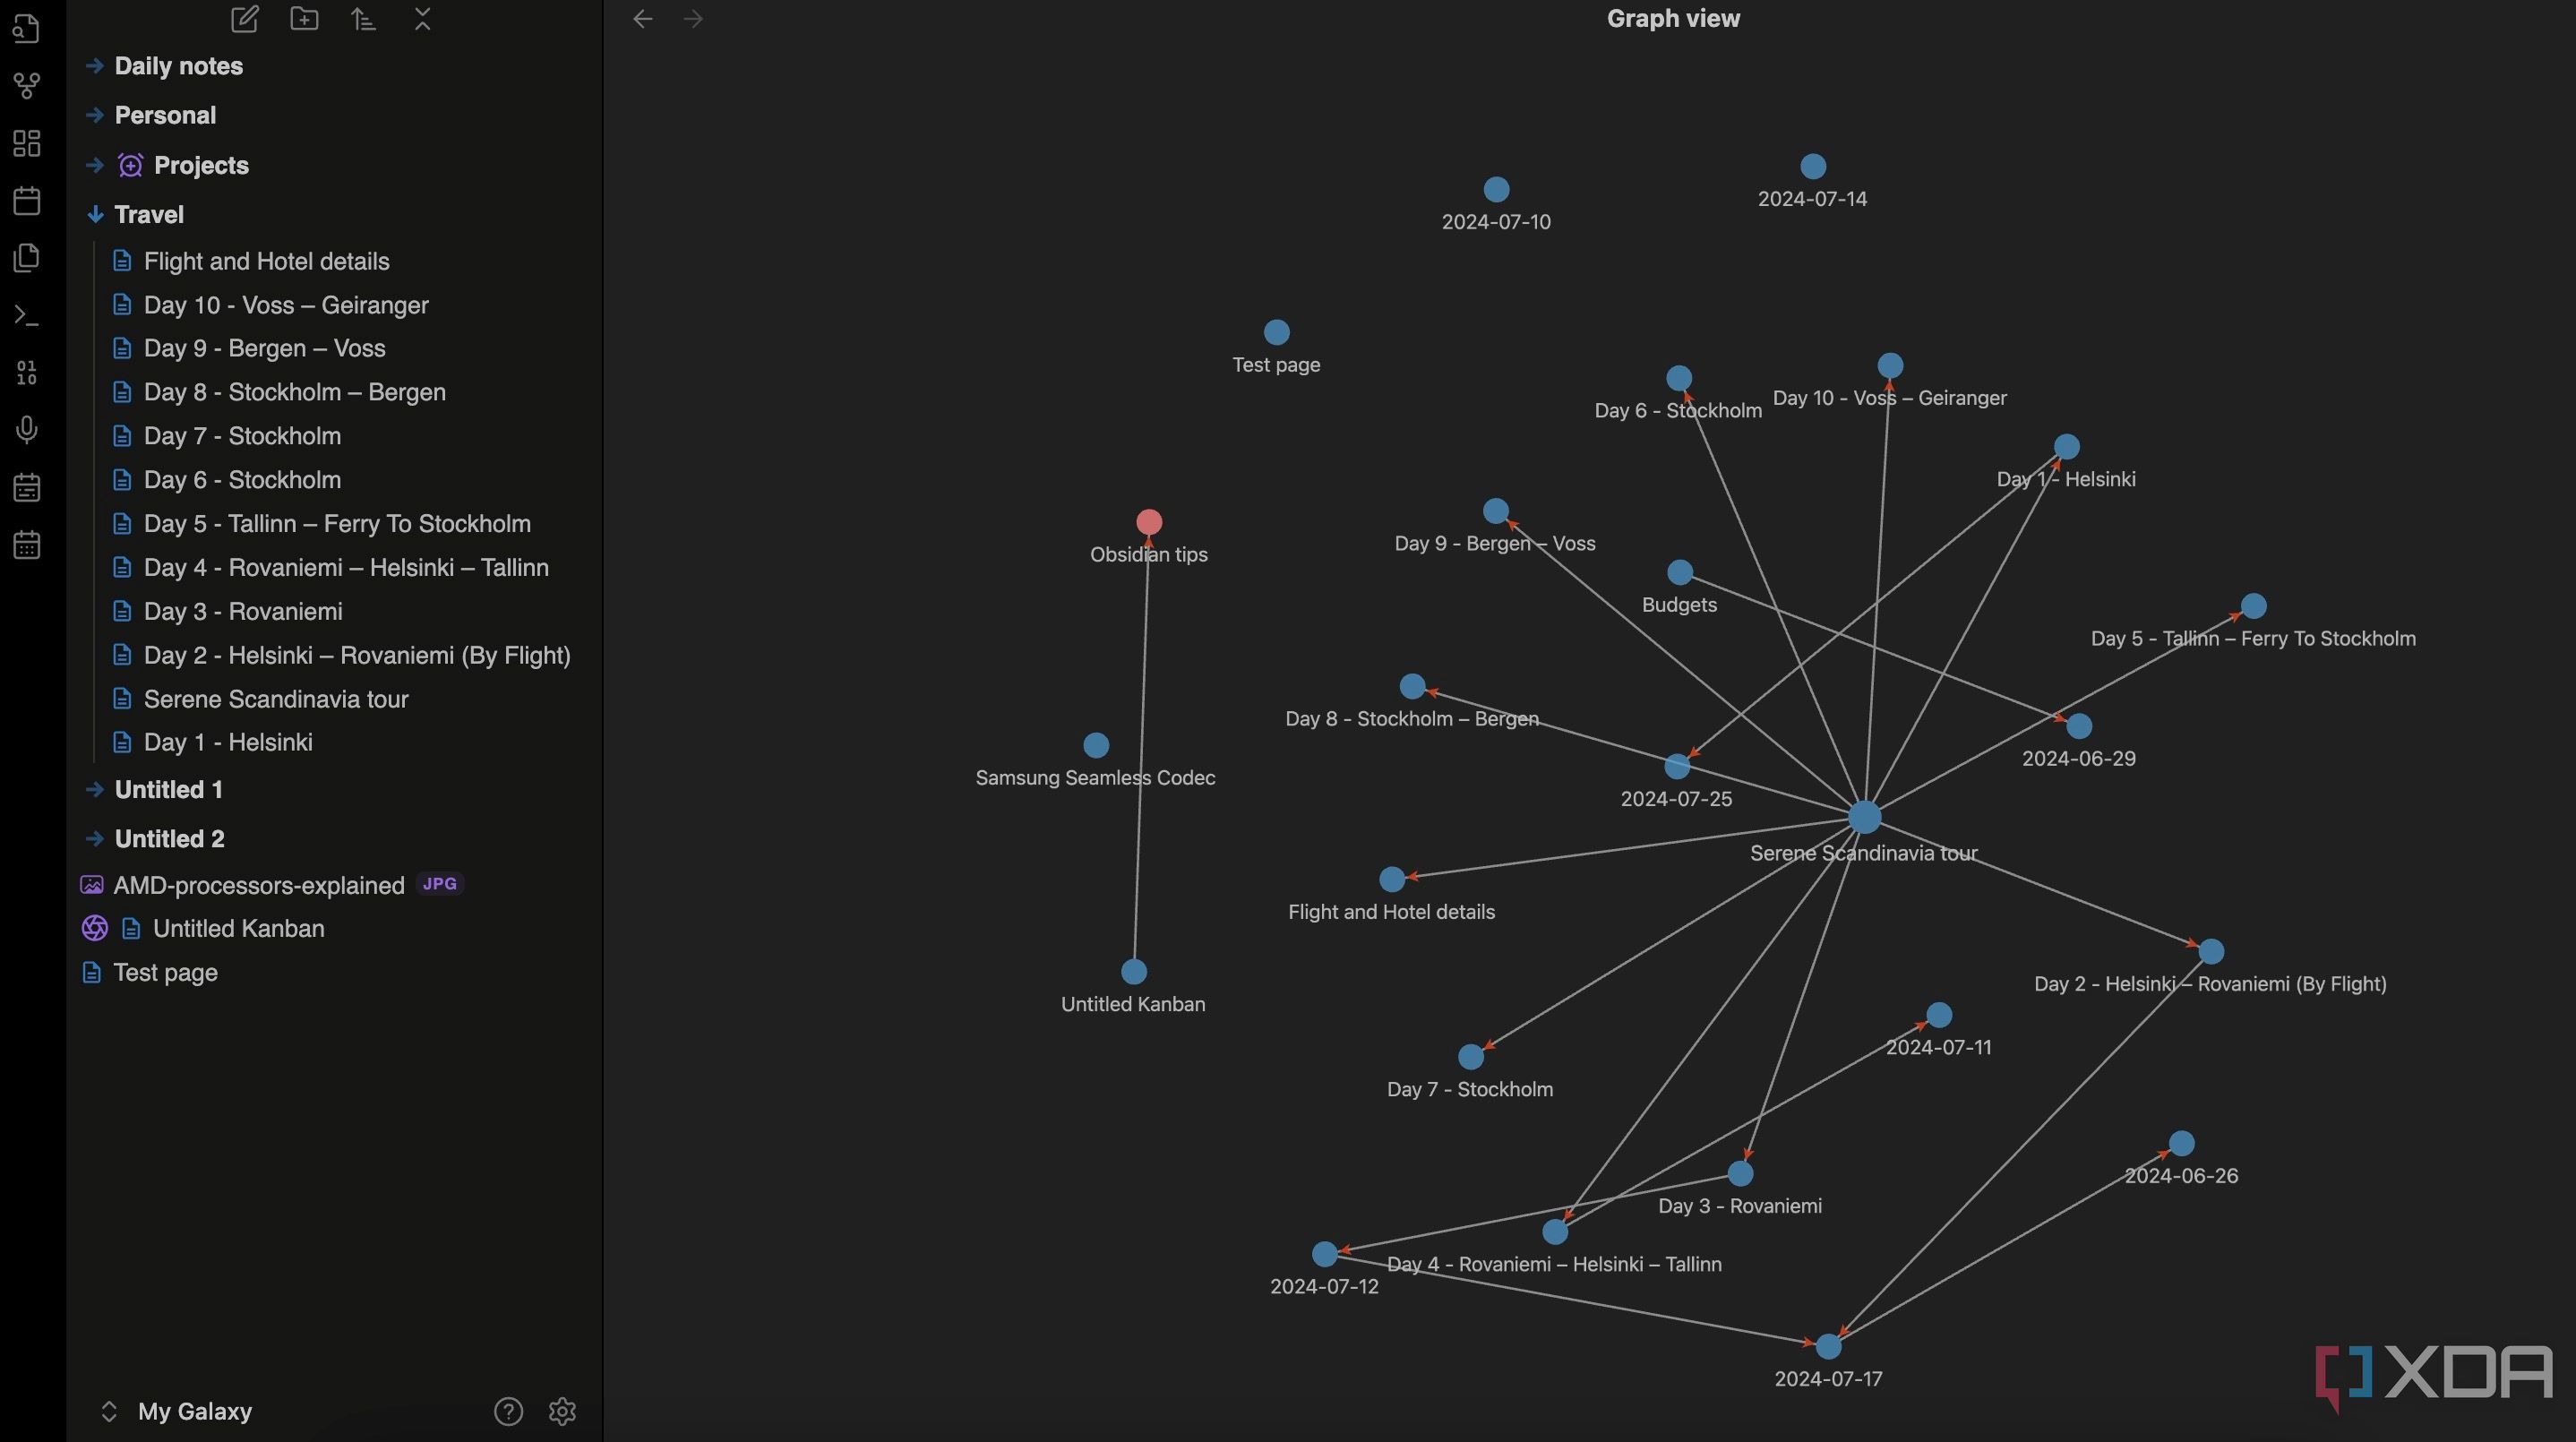The image size is (2576, 1442).
Task: Expand the Daily notes section
Action: coord(92,65)
